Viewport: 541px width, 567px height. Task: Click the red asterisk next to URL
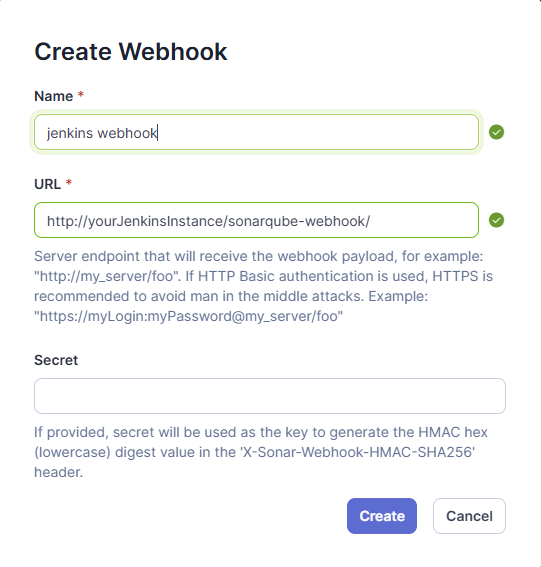click(x=69, y=183)
